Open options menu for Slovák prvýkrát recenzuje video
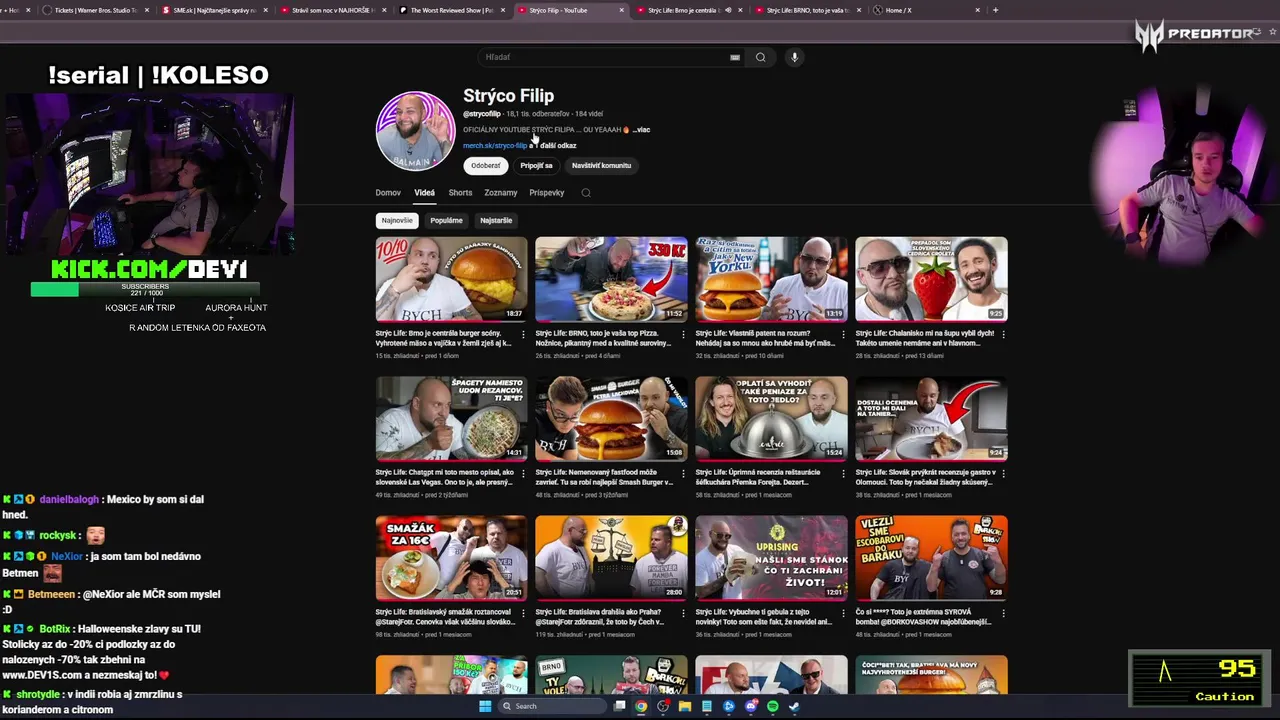Viewport: 1280px width, 720px height. pos(1003,473)
